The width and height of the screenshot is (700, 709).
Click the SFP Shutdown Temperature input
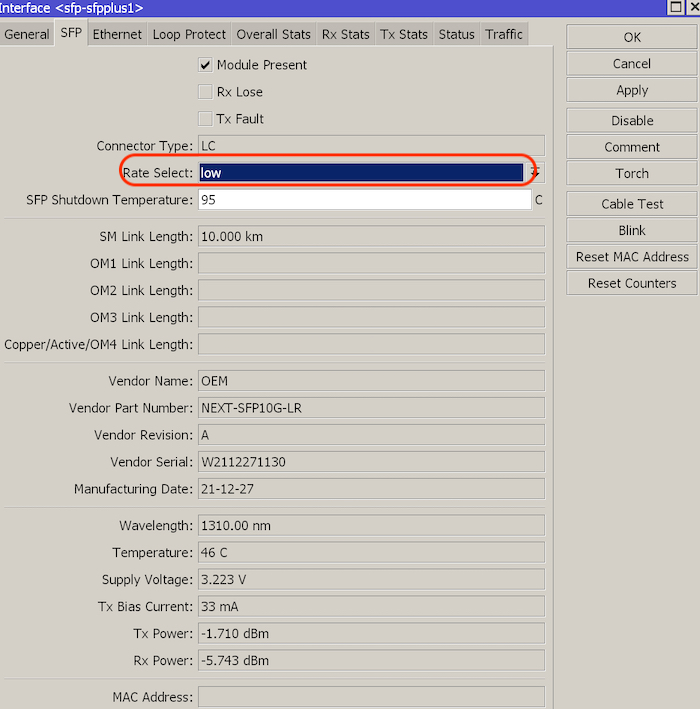tap(364, 200)
